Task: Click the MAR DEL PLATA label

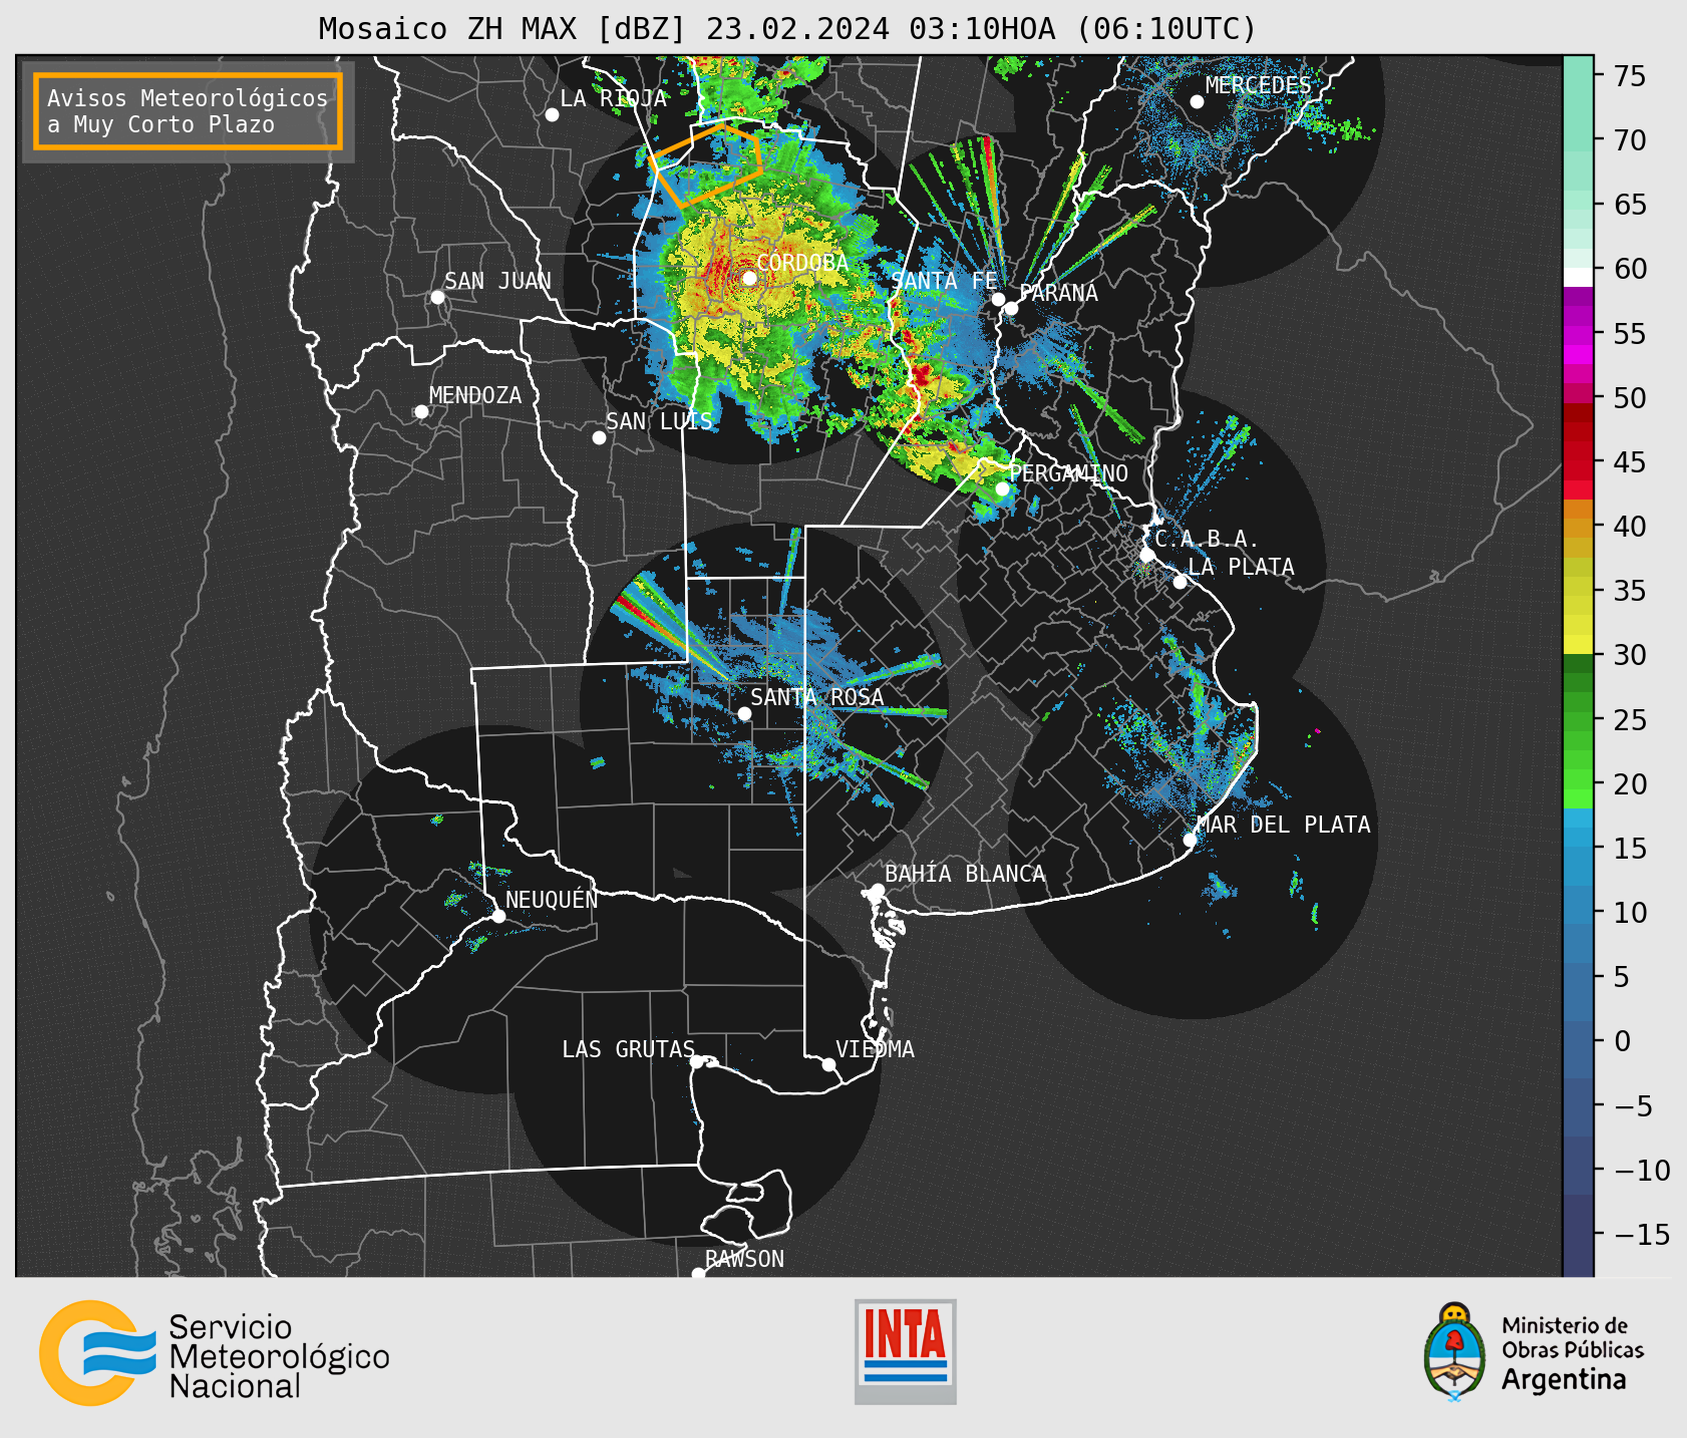Action: click(x=1283, y=825)
